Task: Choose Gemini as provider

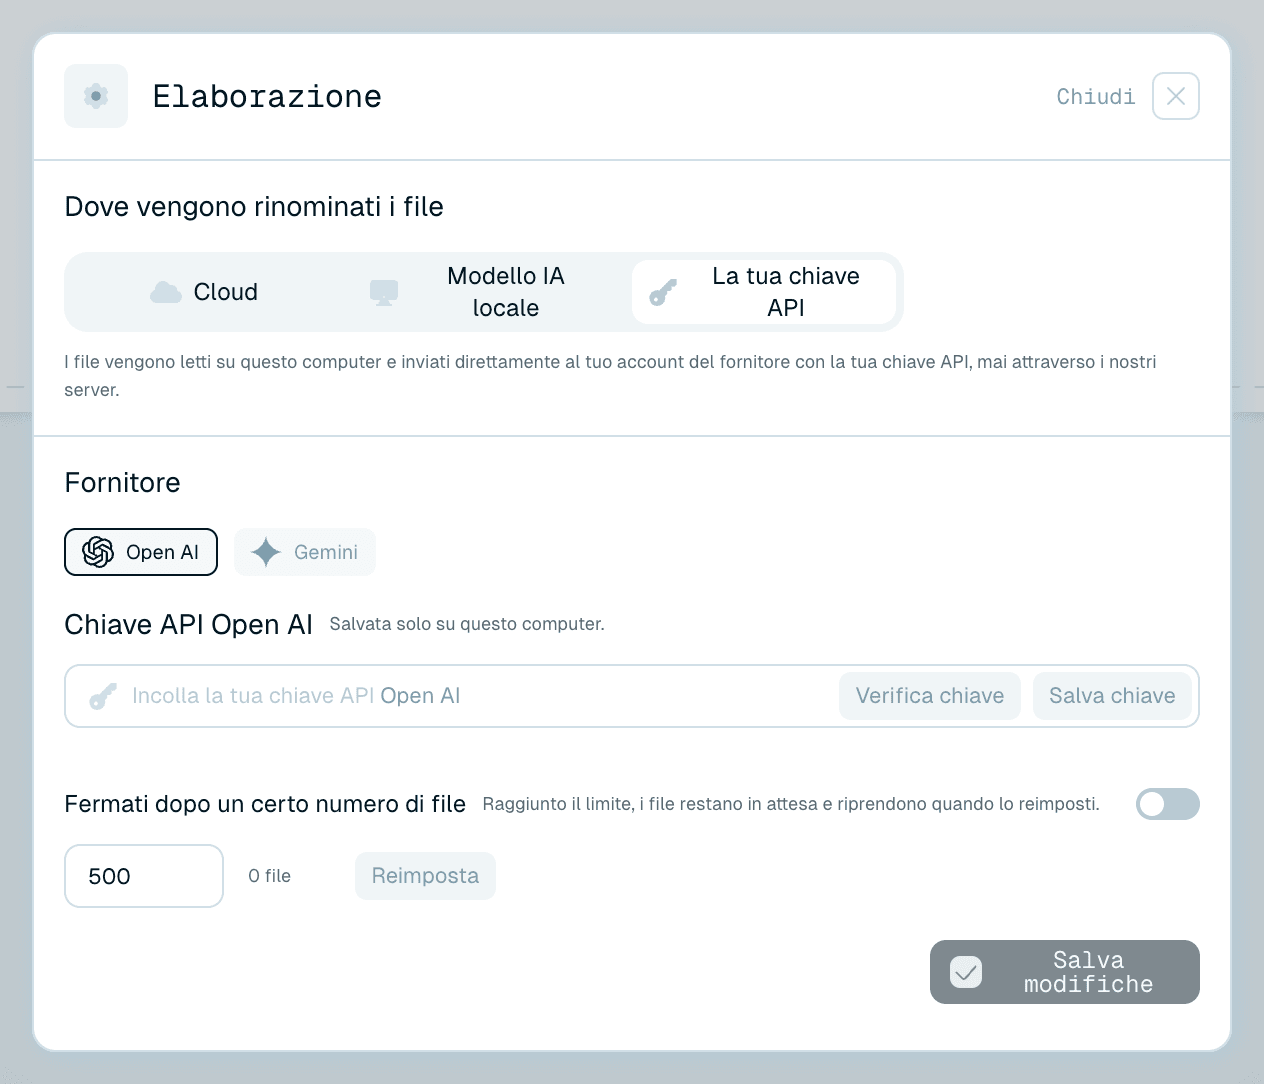Action: (305, 552)
